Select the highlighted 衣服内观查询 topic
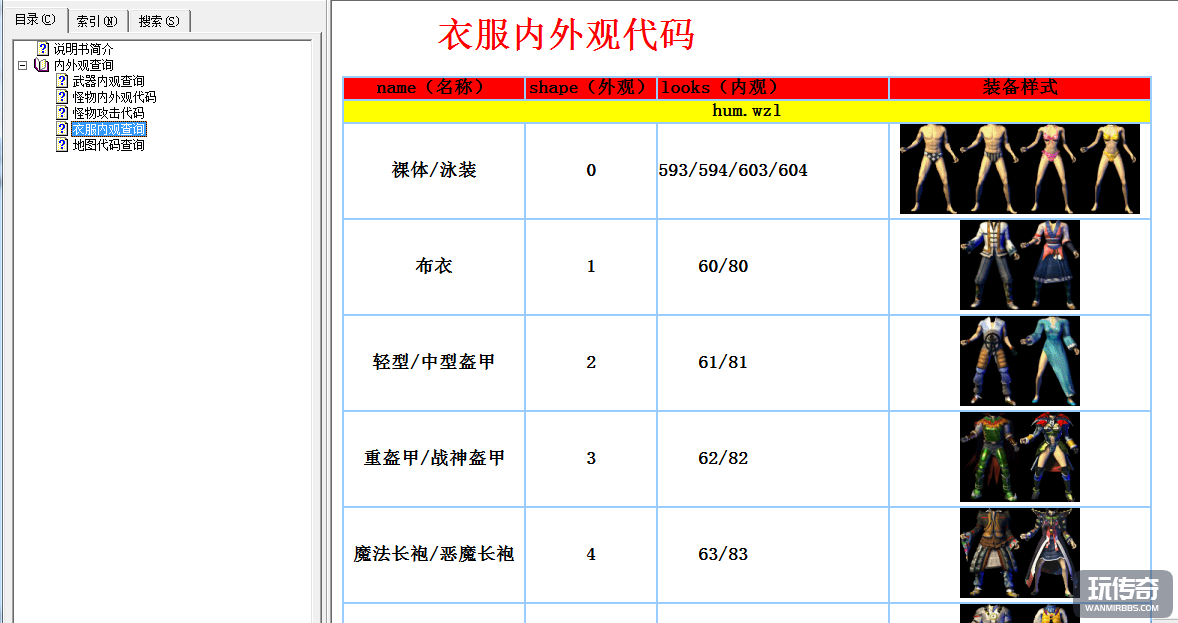The image size is (1178, 623). click(x=109, y=129)
